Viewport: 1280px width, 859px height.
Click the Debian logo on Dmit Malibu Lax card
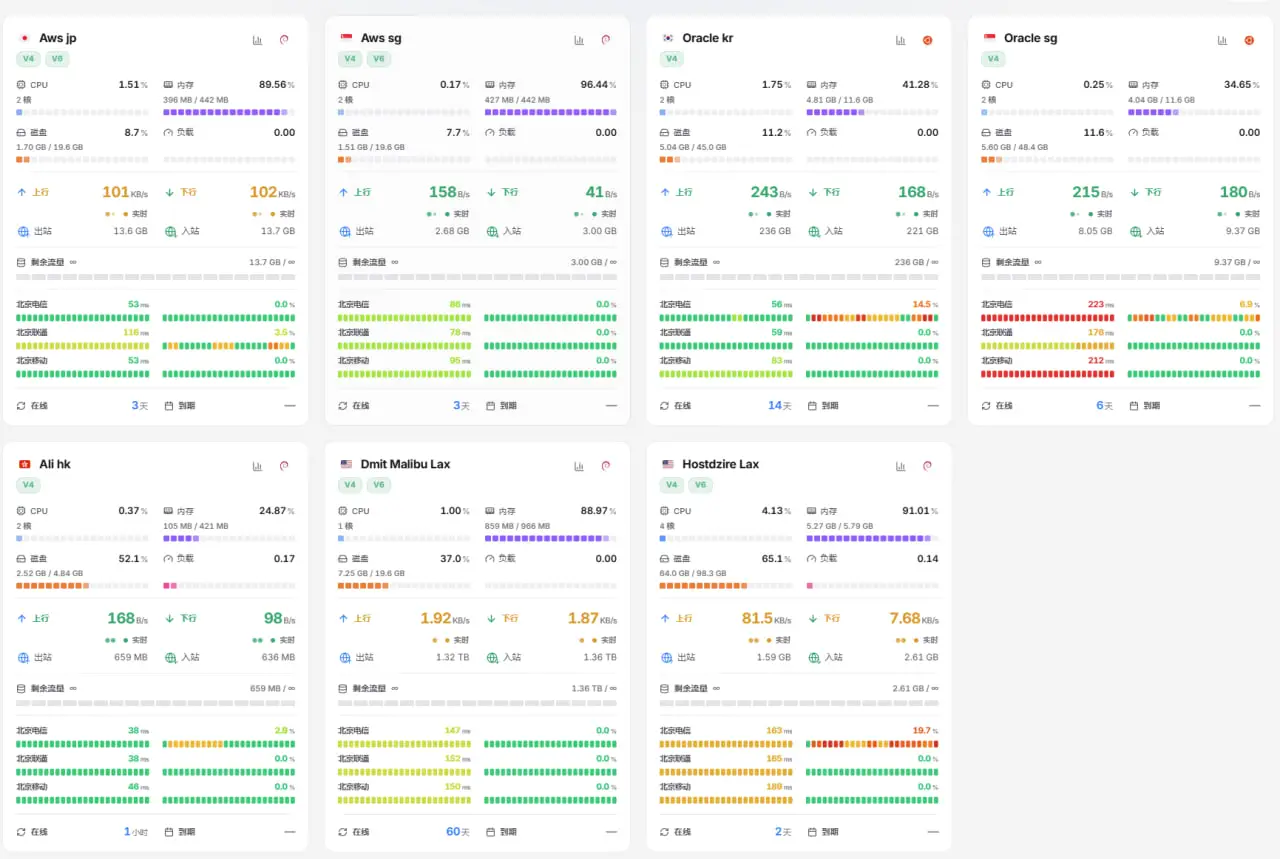tap(606, 466)
